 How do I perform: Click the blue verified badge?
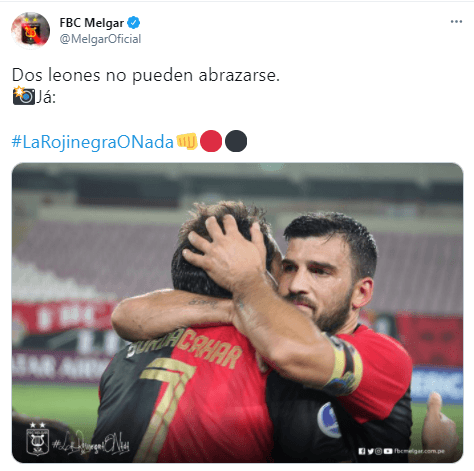pyautogui.click(x=134, y=23)
